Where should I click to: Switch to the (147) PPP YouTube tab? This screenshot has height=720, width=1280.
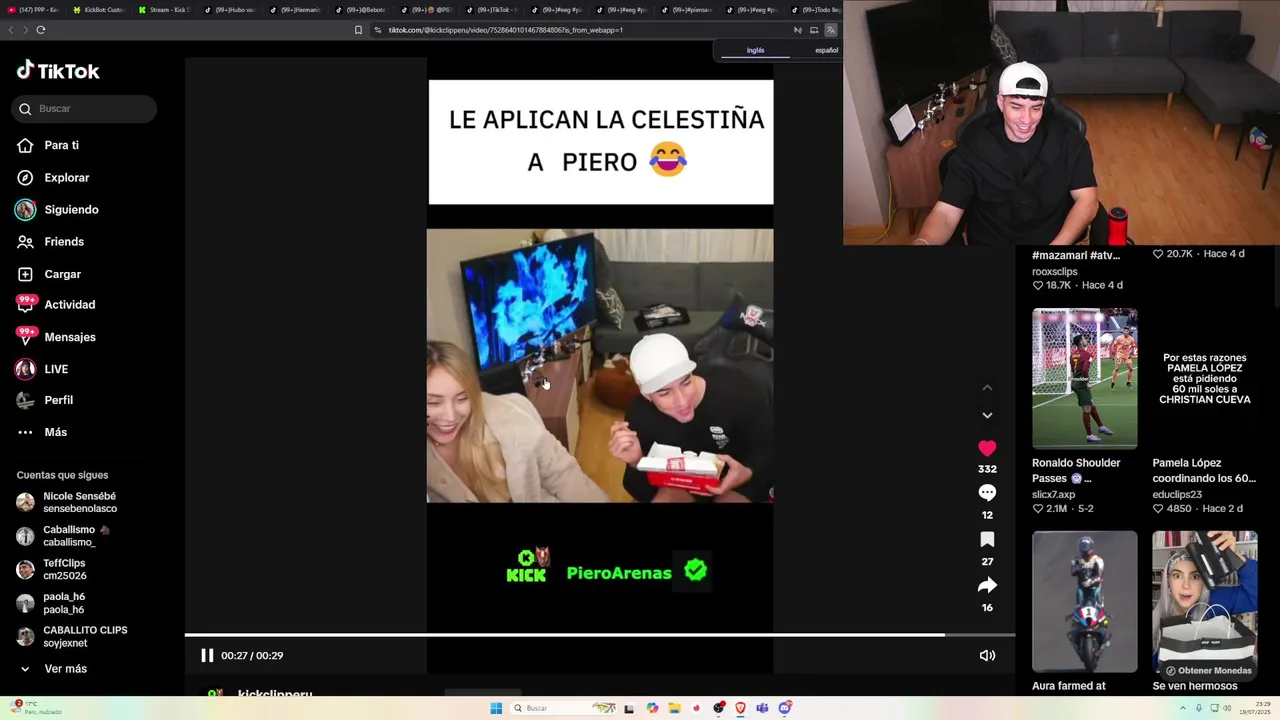[34, 9]
